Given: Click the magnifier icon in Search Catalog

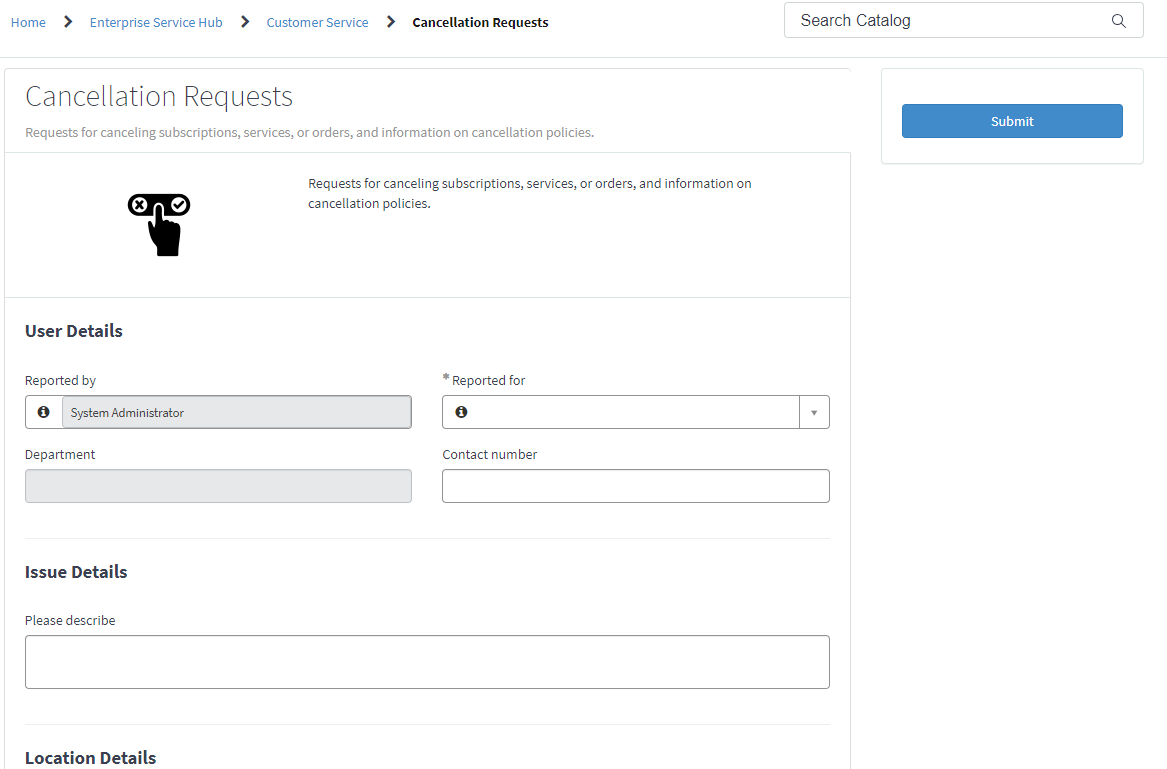Looking at the screenshot, I should 1118,21.
